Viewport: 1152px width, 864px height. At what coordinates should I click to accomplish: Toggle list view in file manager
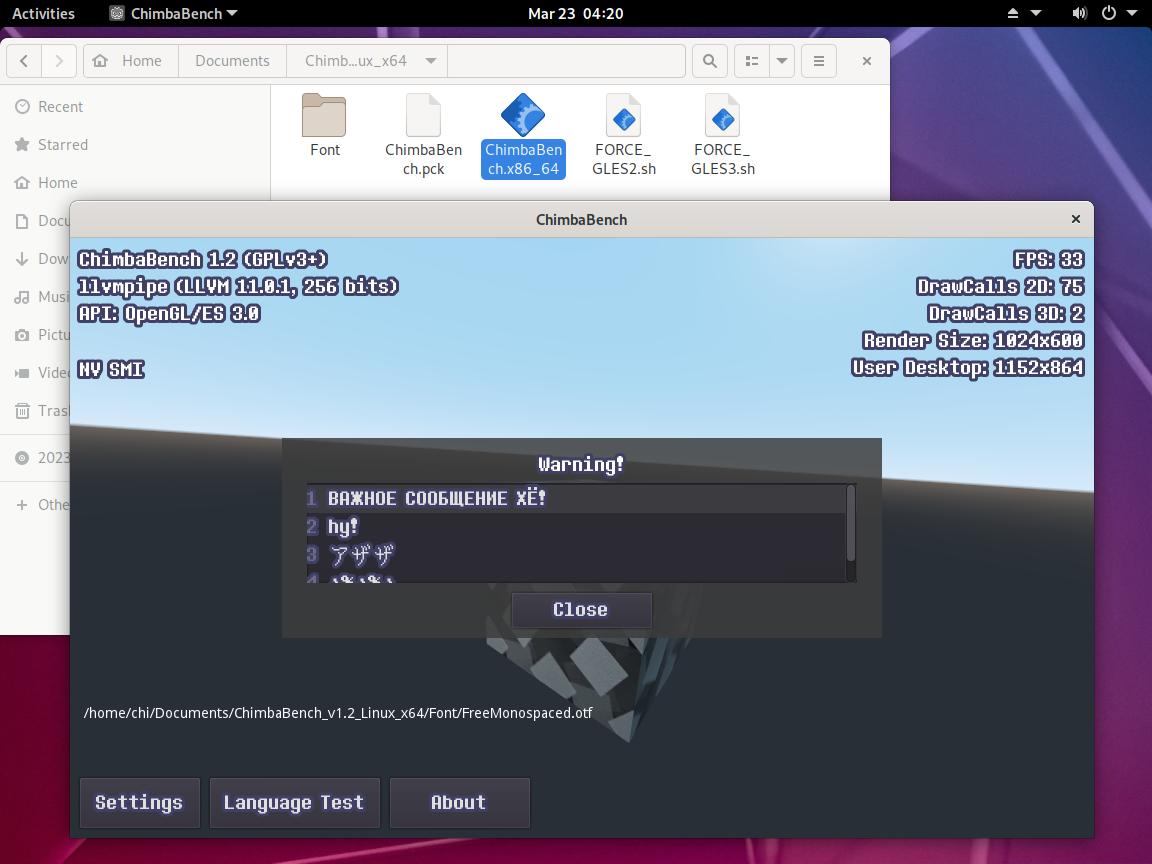[x=752, y=61]
